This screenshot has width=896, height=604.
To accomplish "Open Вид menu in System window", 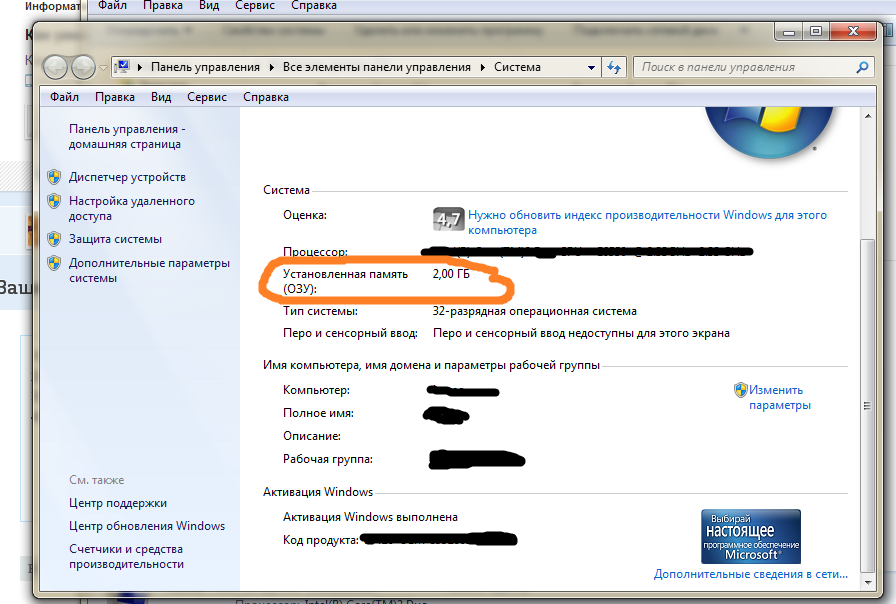I will (161, 97).
